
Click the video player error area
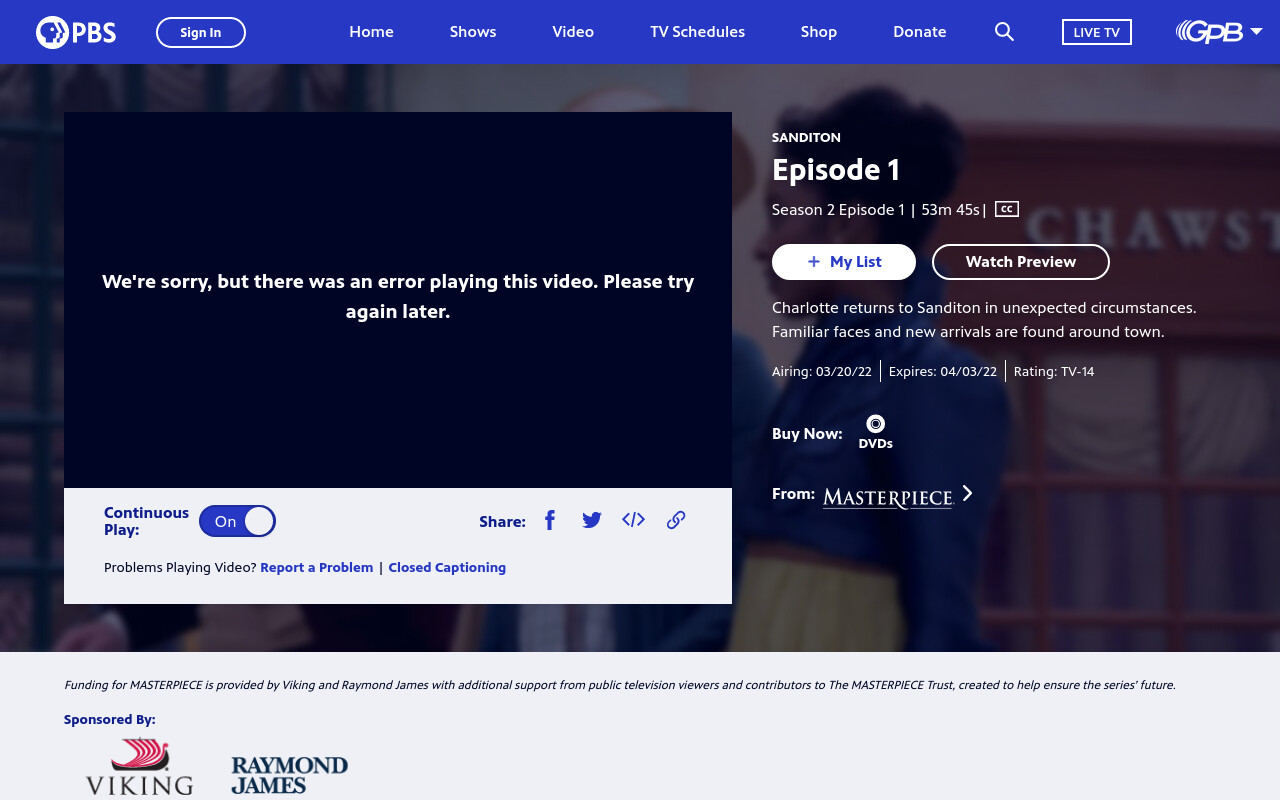[x=398, y=300]
